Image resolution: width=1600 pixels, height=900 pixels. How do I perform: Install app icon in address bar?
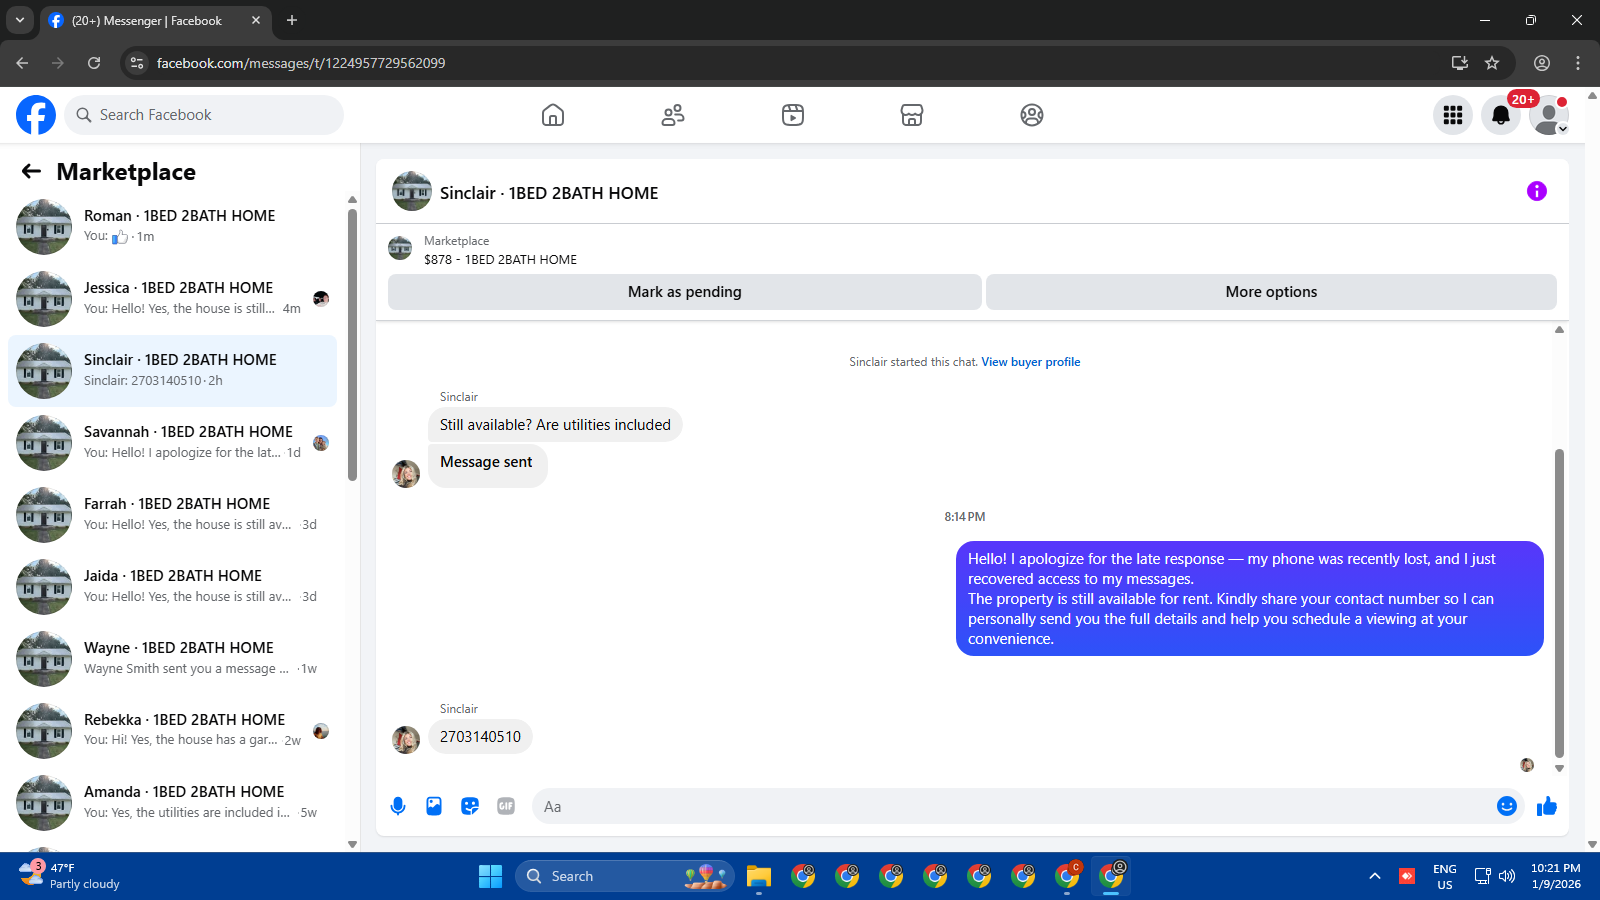[1460, 63]
